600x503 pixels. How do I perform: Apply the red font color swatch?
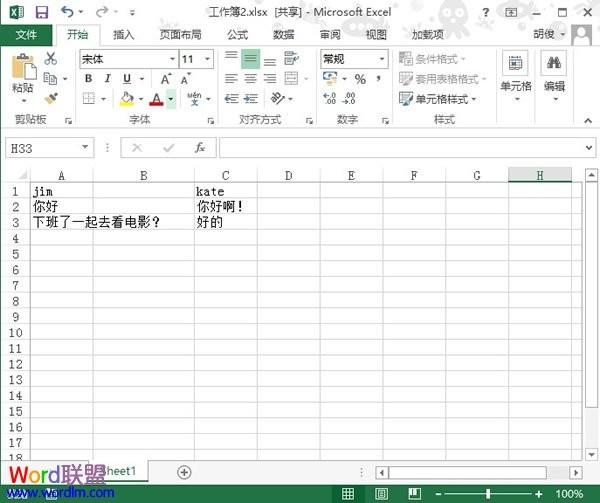pos(156,99)
